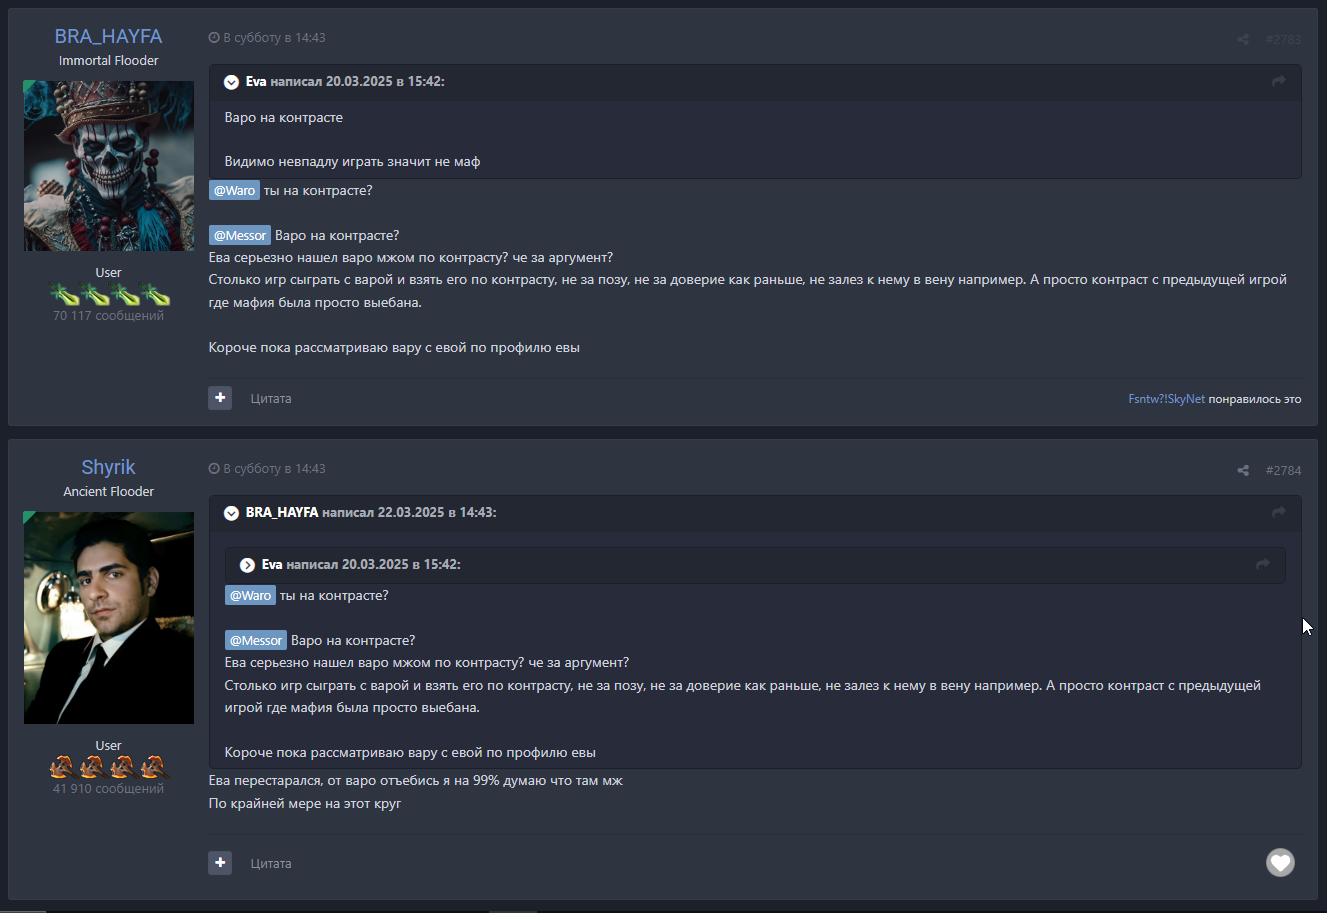Collapse BRA_HAYFA quote in Shyrik's post
Viewport: 1327px width, 913px height.
pyautogui.click(x=231, y=513)
